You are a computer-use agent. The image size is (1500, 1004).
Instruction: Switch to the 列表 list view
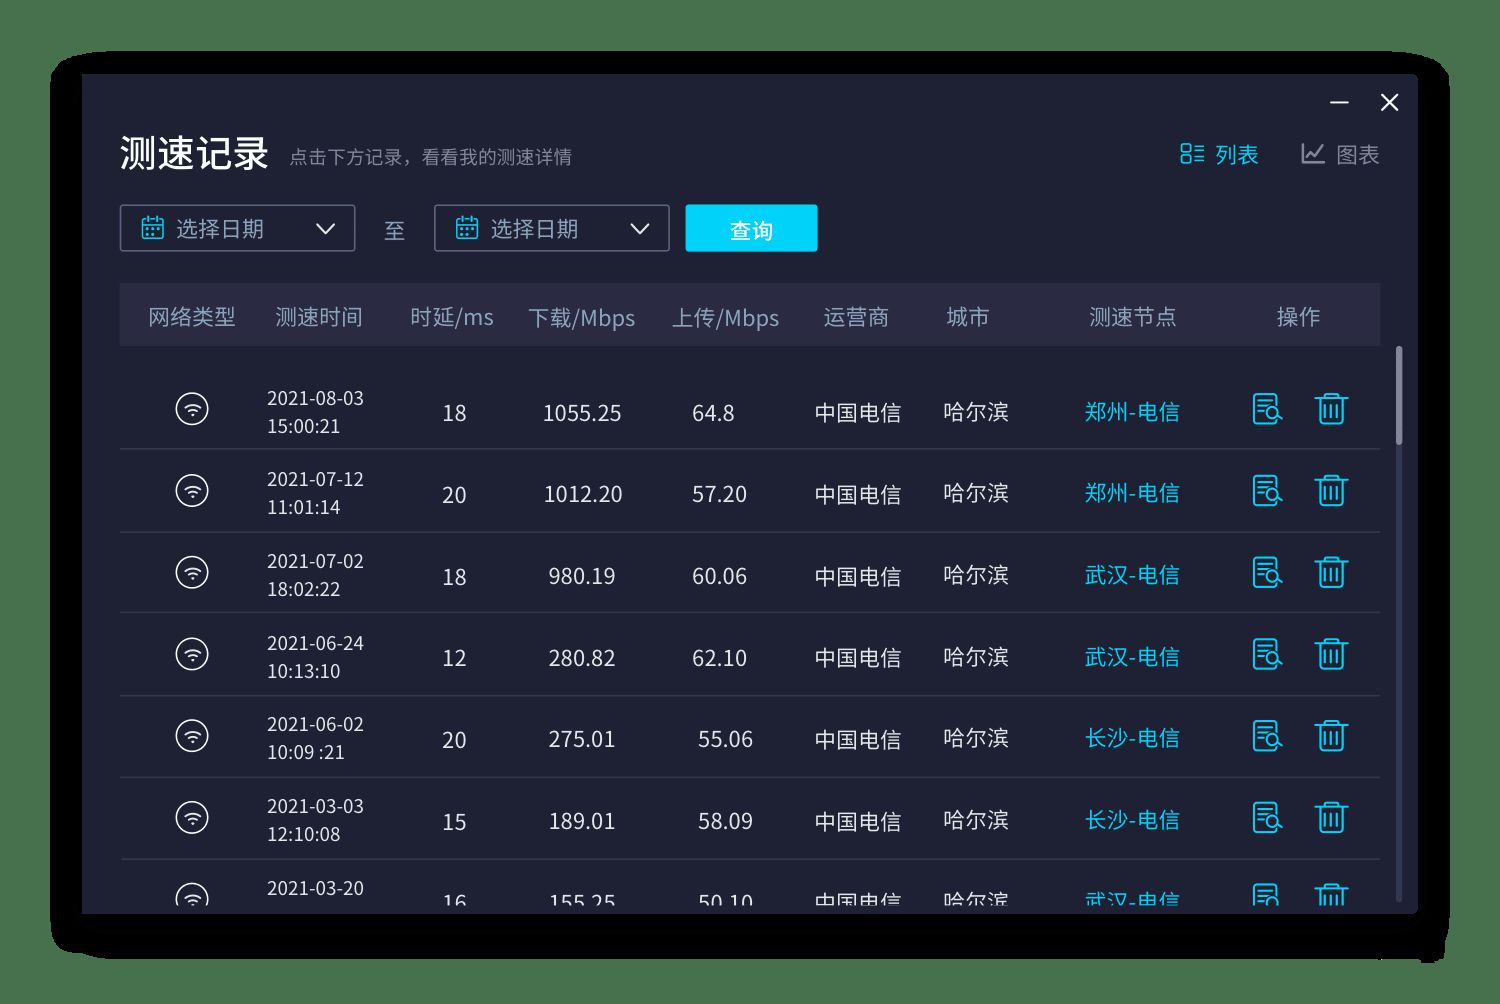[x=1219, y=154]
